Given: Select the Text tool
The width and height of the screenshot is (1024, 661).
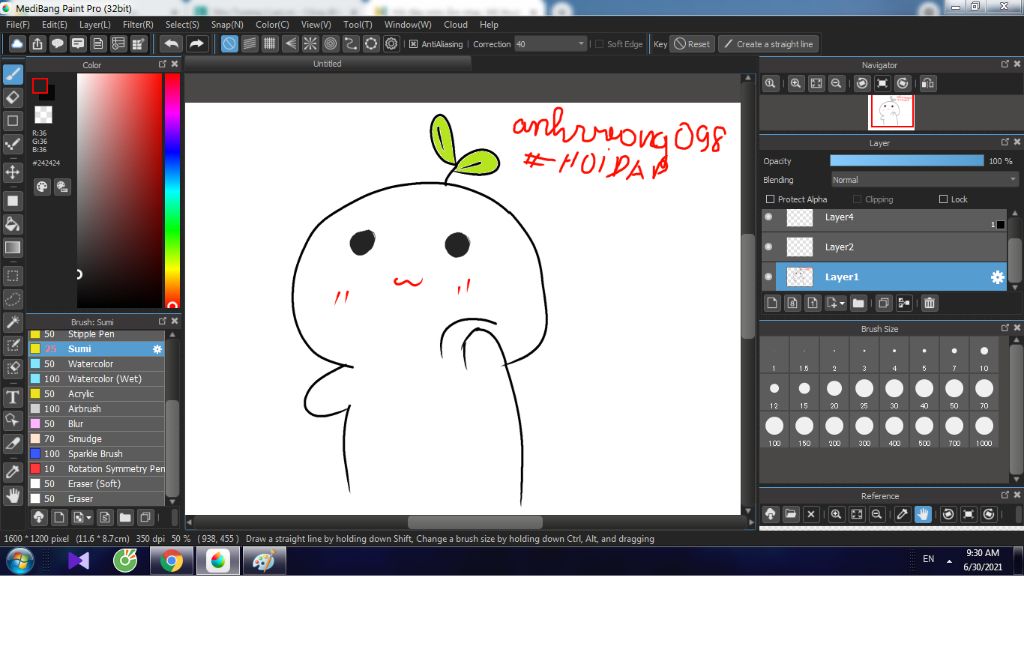Looking at the screenshot, I should pos(13,397).
